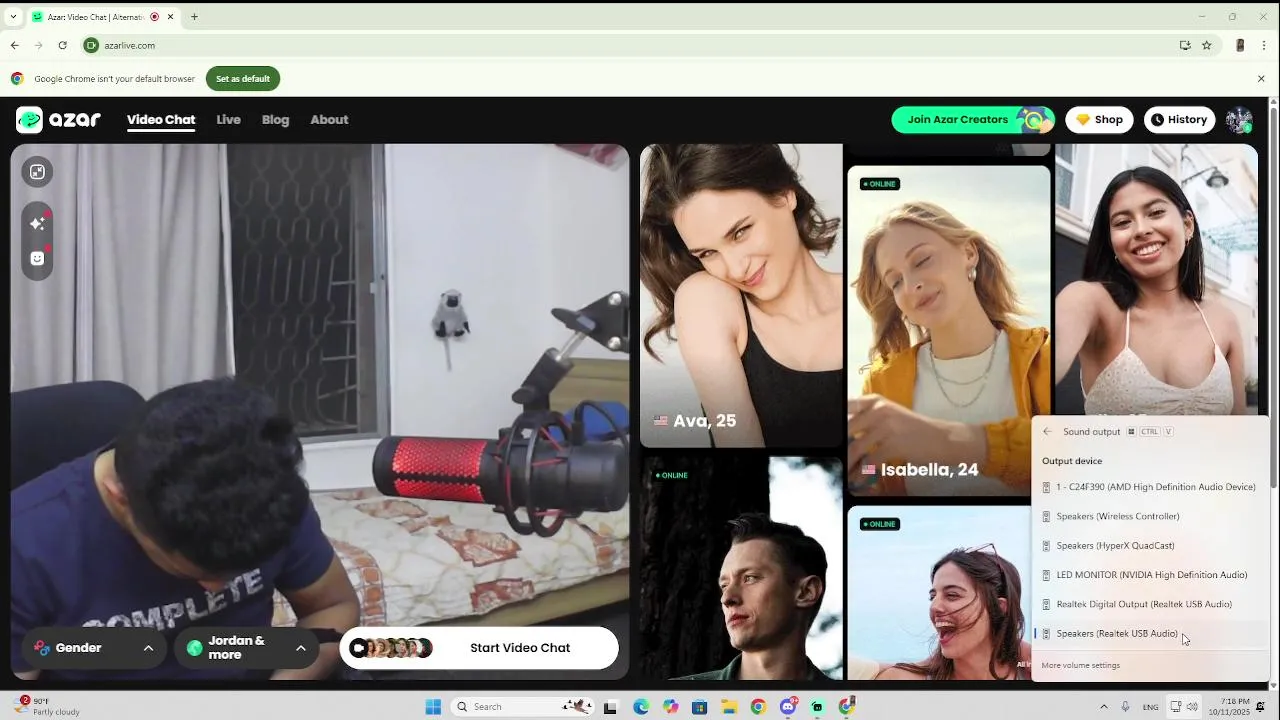Launch Microsoft Edge from the taskbar
1280x720 pixels.
point(641,707)
